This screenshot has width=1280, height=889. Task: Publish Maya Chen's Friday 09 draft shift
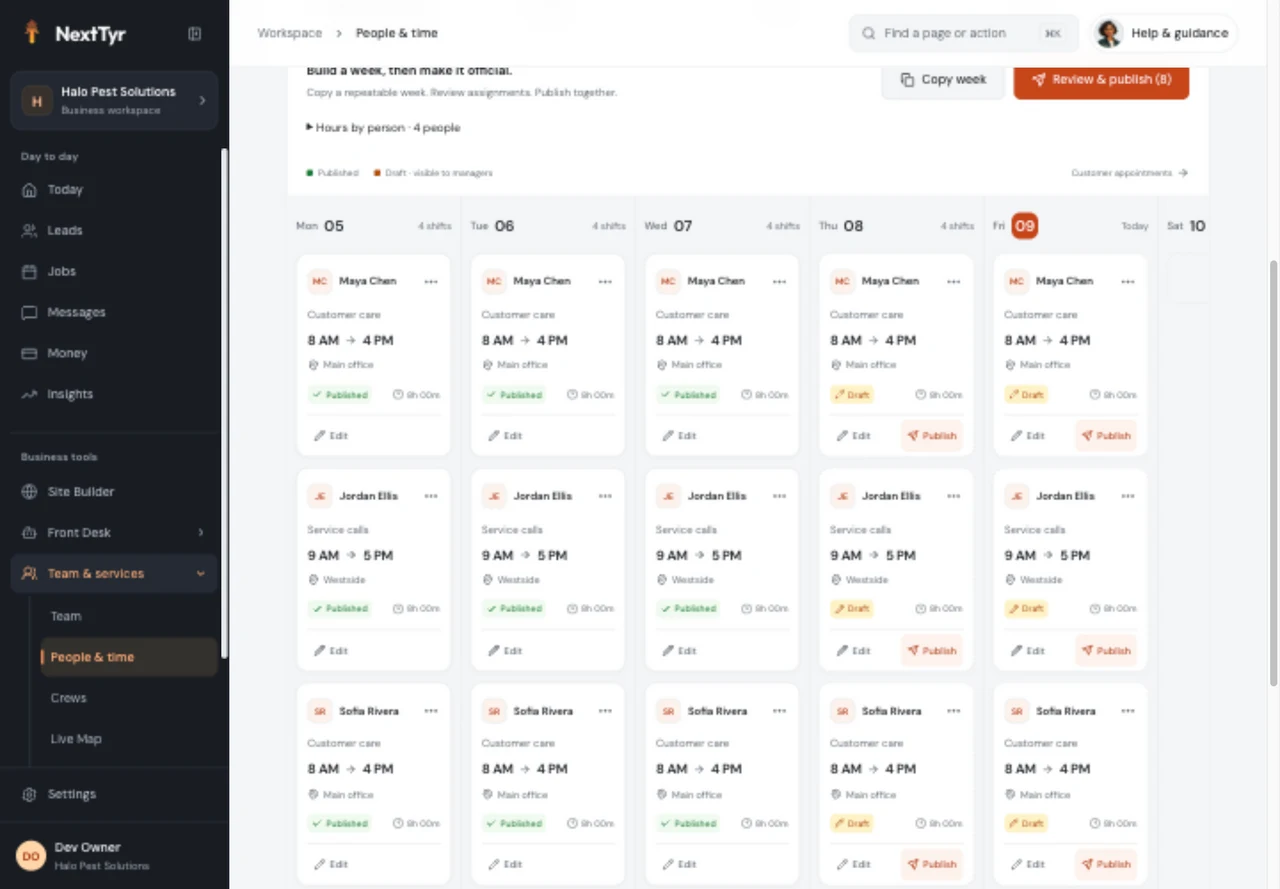coord(1105,436)
